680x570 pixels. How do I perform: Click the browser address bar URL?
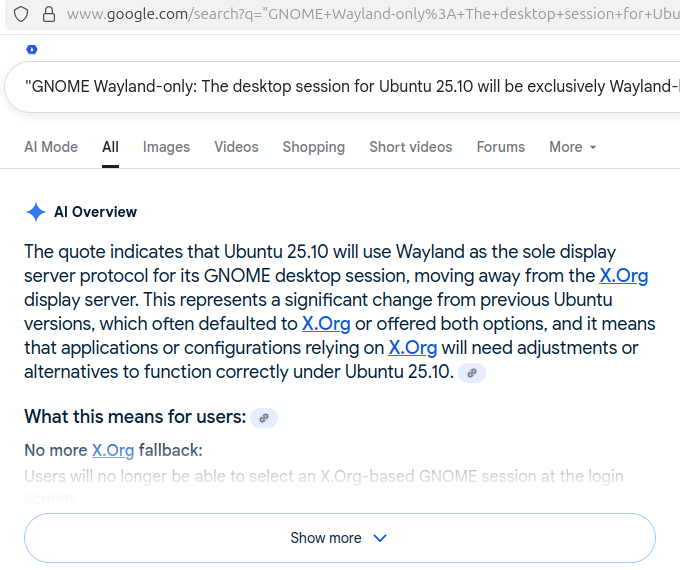(370, 14)
